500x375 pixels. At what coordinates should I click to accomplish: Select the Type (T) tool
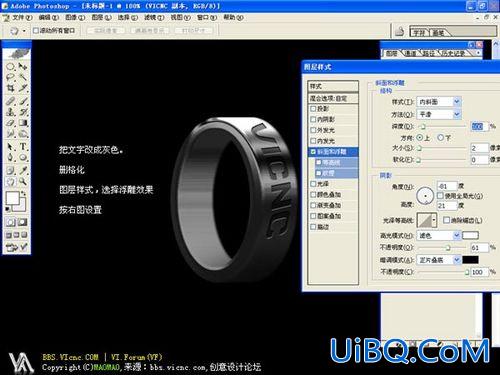pyautogui.click(x=23, y=146)
